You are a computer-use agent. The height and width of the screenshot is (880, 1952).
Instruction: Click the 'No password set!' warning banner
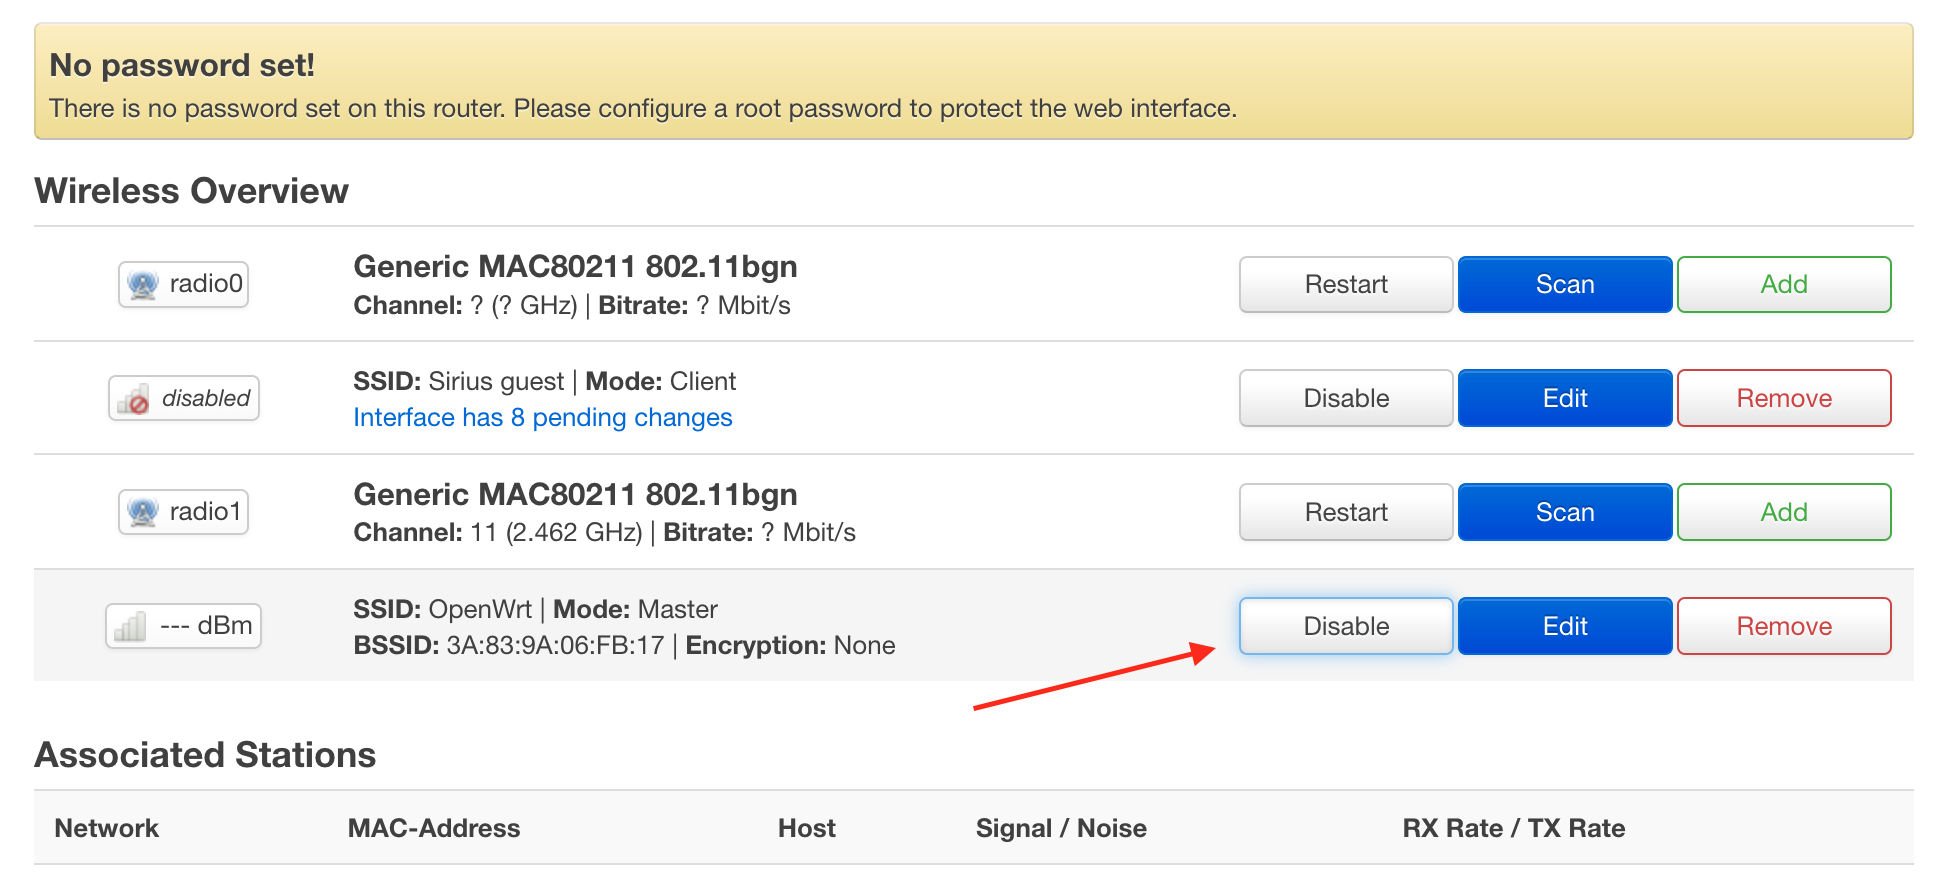coord(974,82)
